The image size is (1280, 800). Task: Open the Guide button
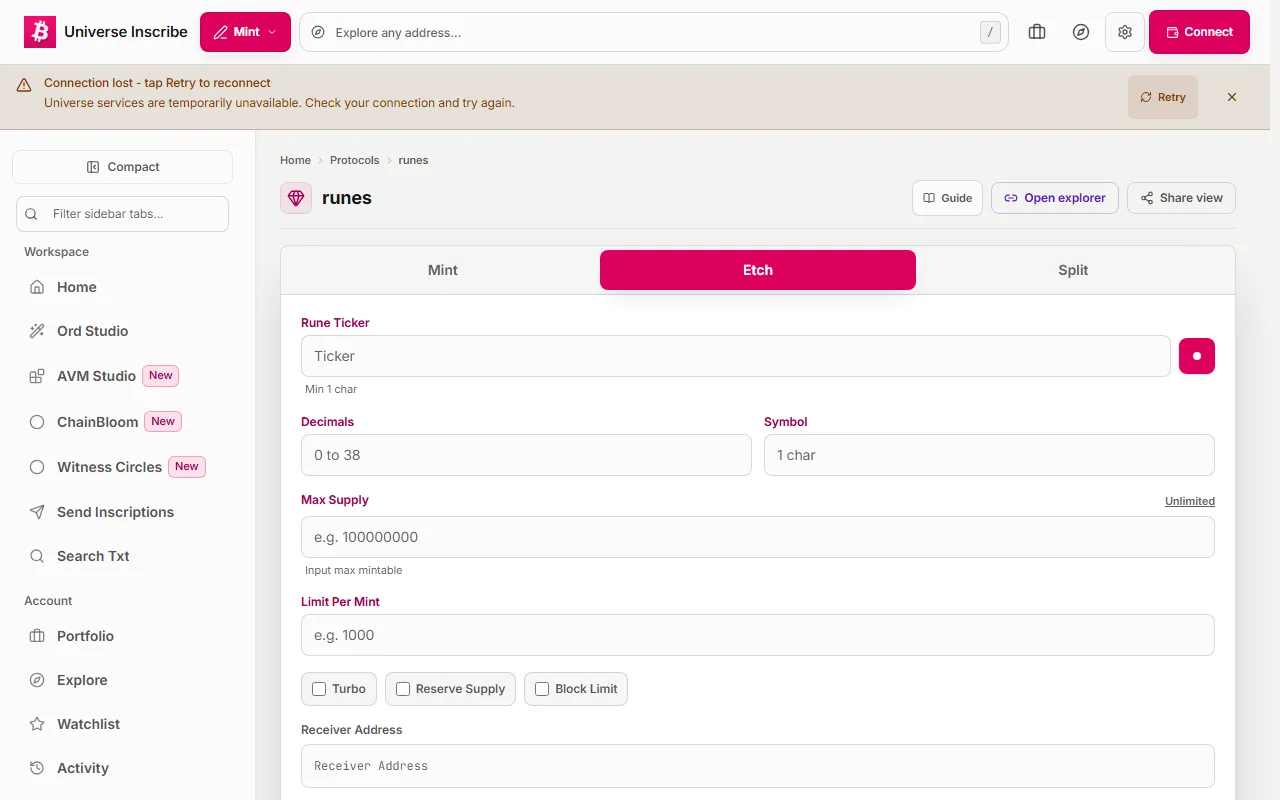pos(948,198)
